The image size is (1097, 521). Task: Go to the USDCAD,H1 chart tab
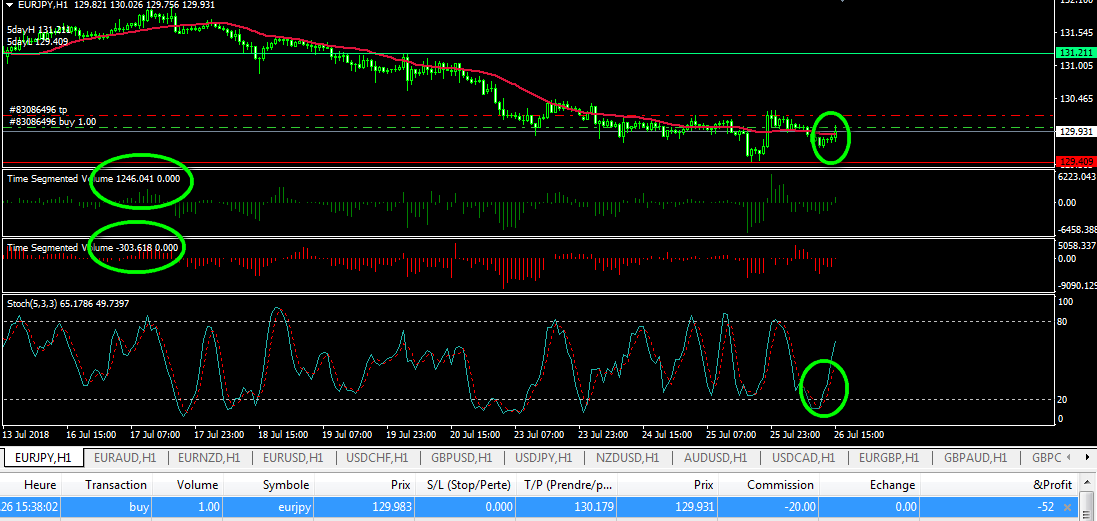point(802,457)
